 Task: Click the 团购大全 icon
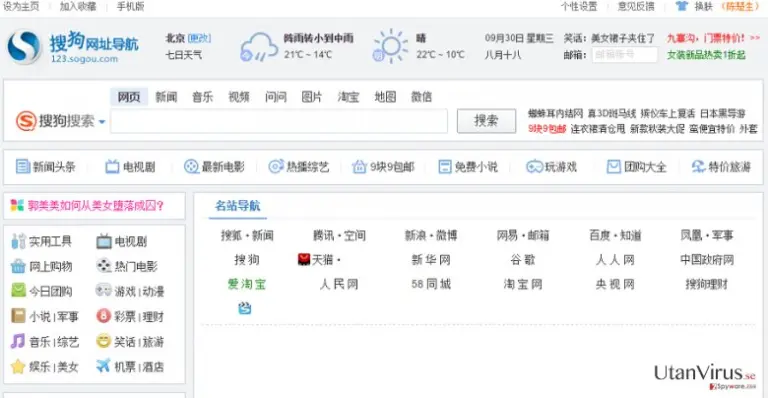pyautogui.click(x=613, y=166)
